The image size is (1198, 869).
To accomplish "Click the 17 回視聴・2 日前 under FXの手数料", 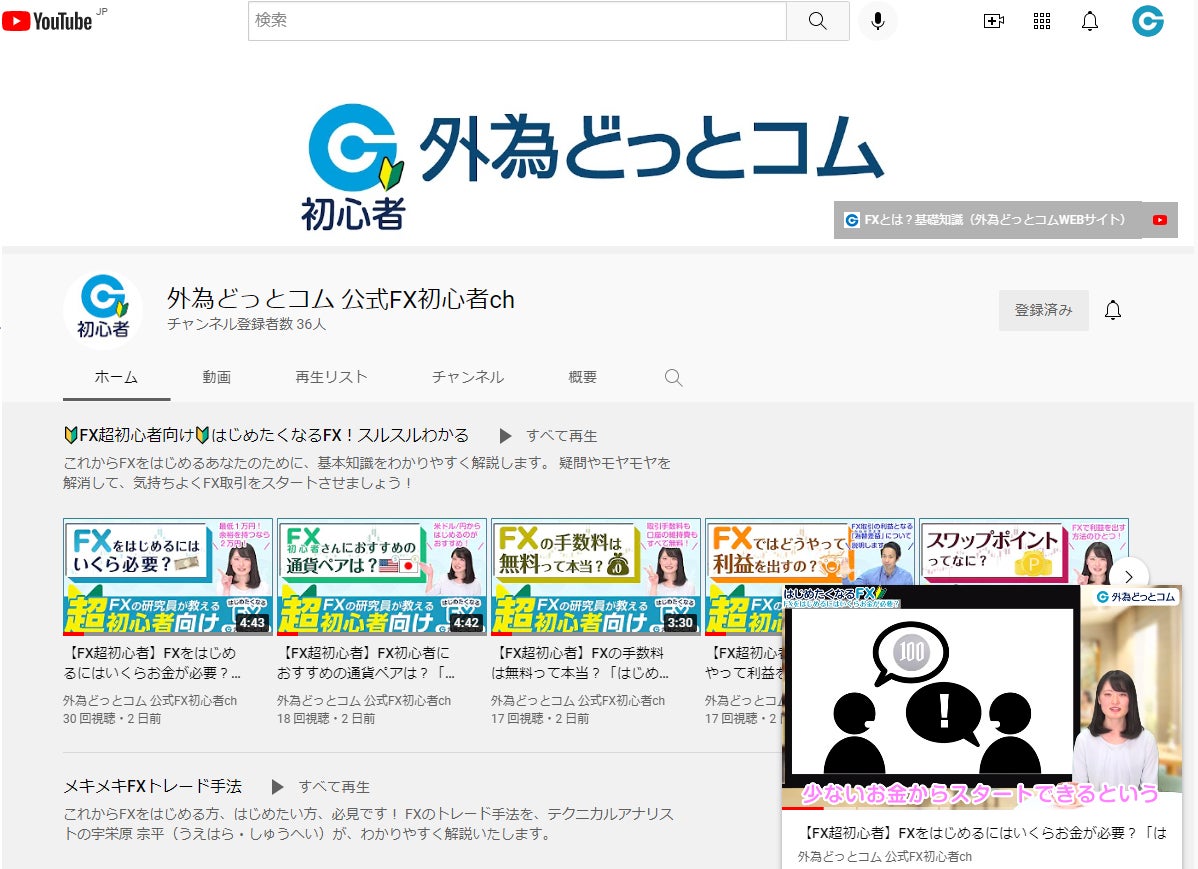I will (540, 718).
